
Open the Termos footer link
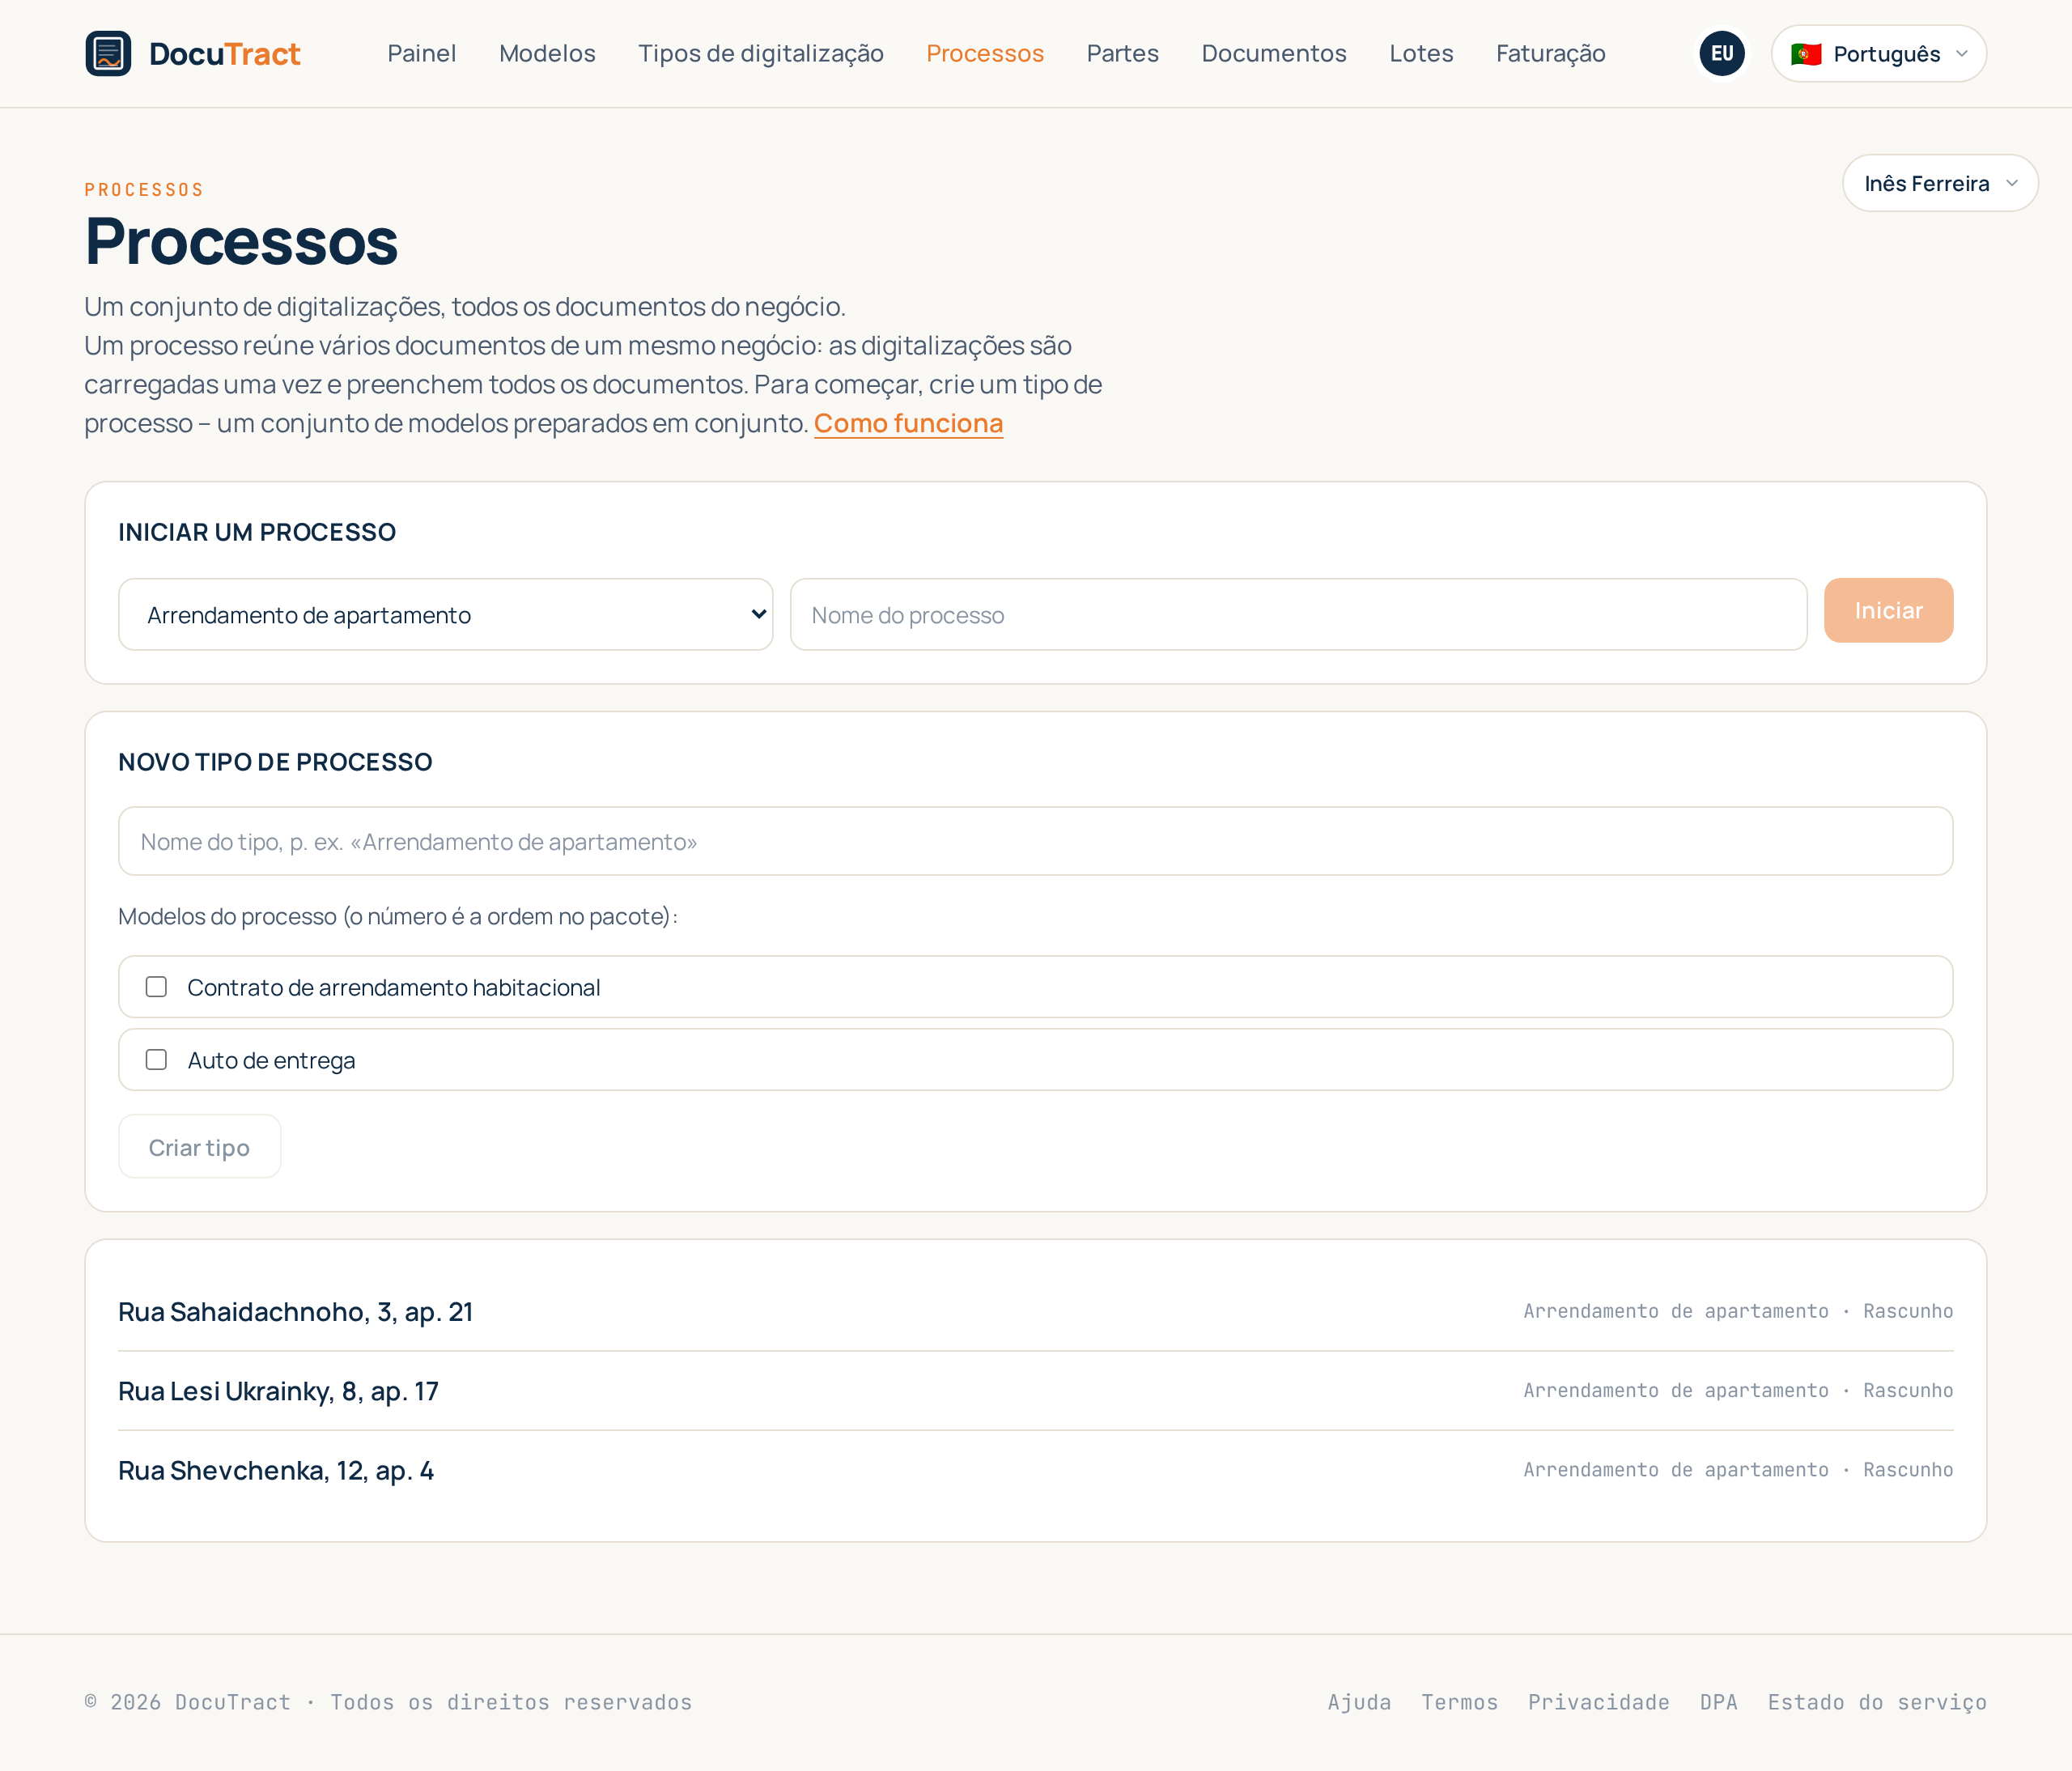(x=1459, y=1702)
